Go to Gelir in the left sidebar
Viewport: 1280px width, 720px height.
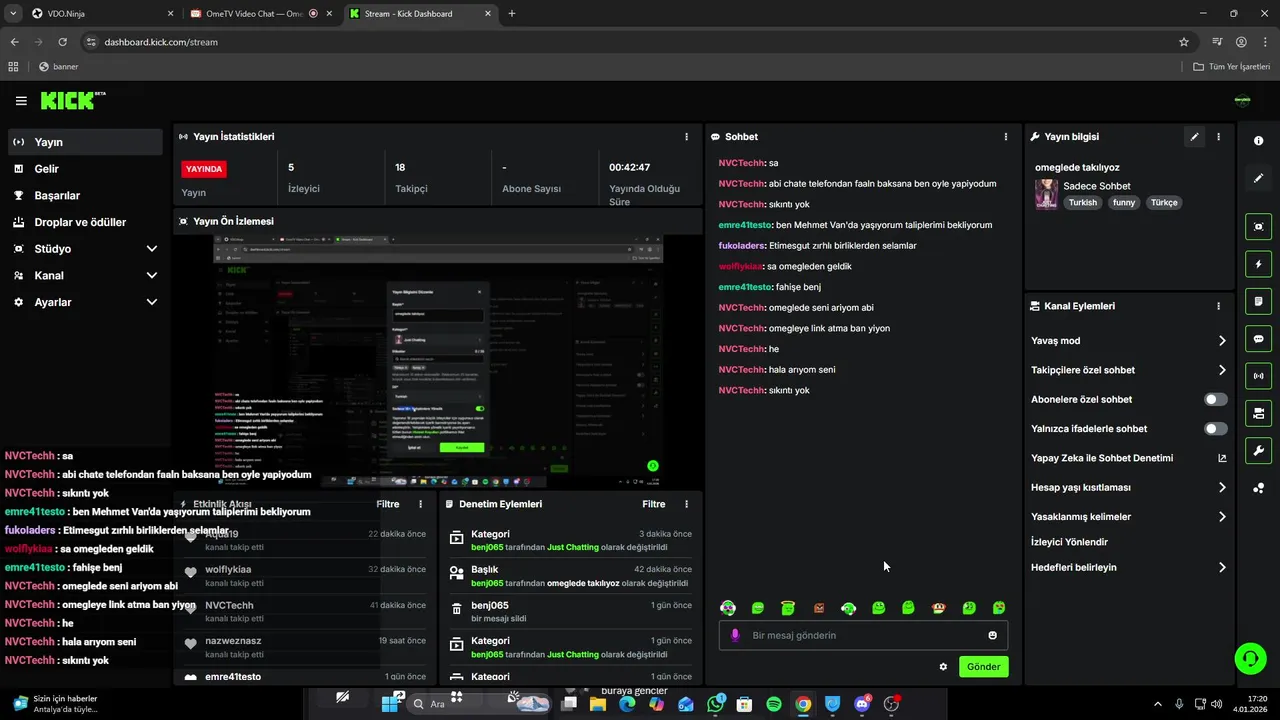coord(86,169)
